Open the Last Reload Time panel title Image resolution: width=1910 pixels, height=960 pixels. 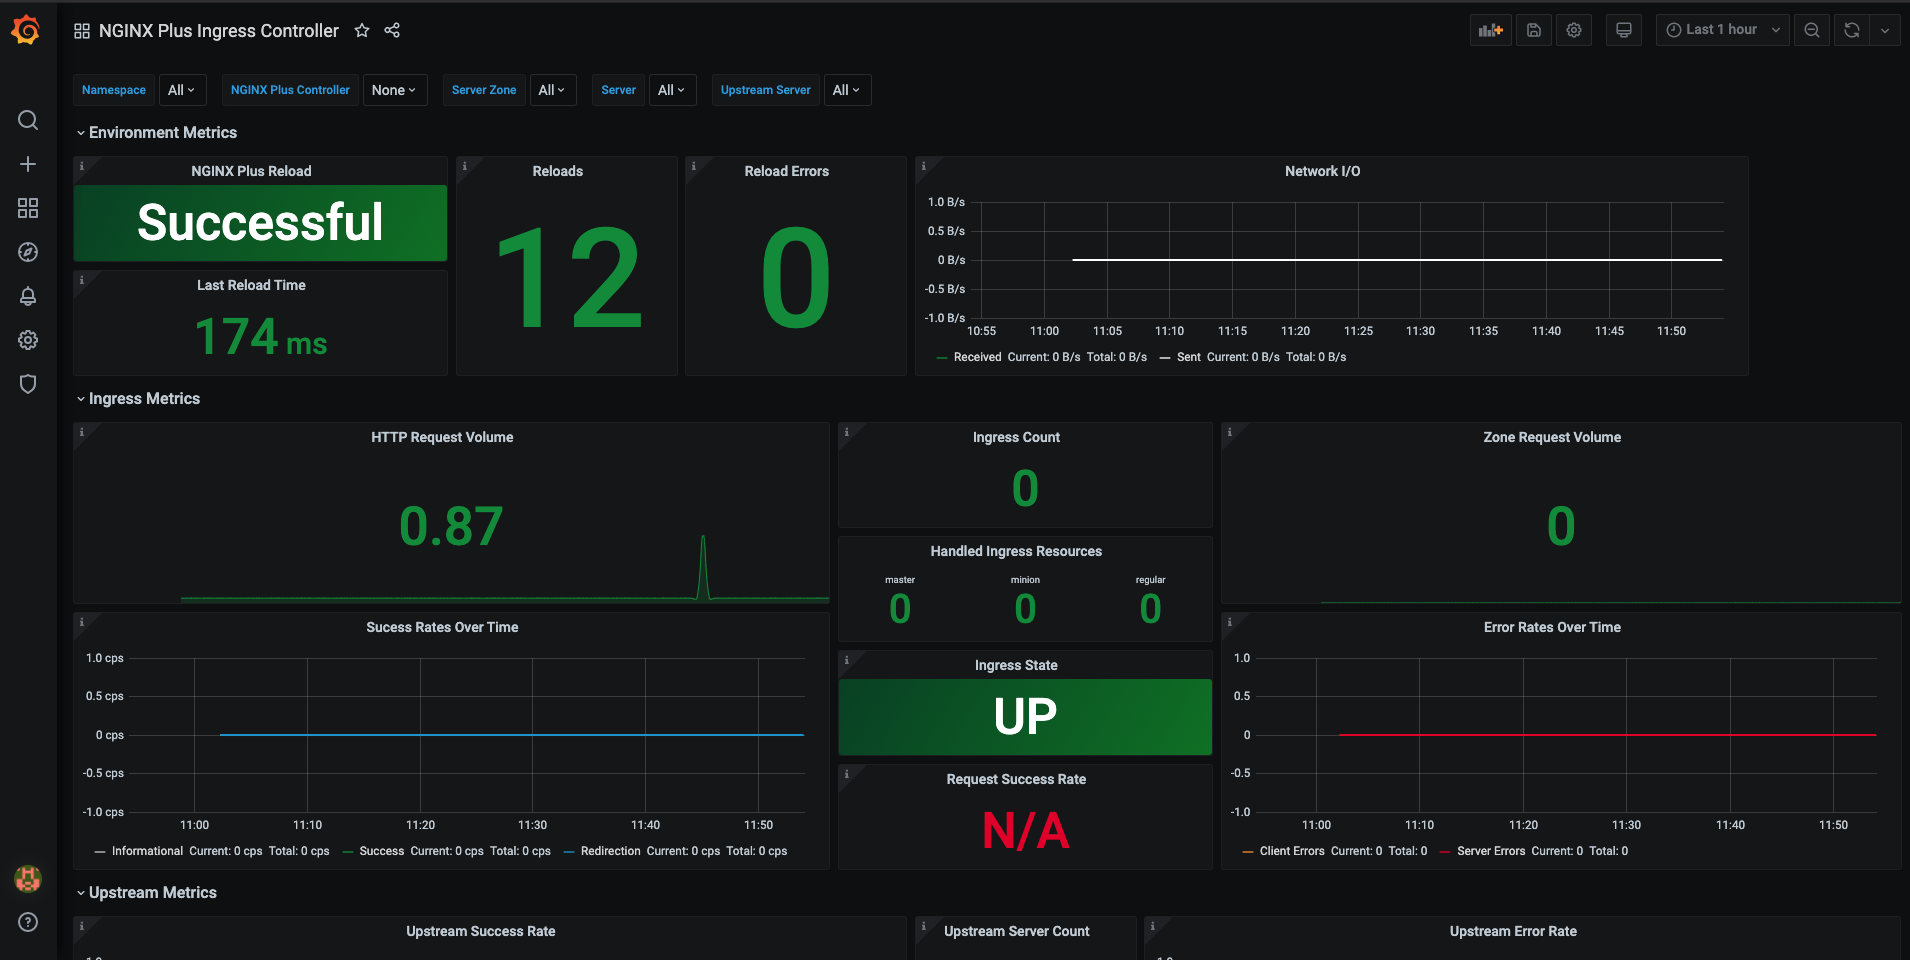(251, 285)
